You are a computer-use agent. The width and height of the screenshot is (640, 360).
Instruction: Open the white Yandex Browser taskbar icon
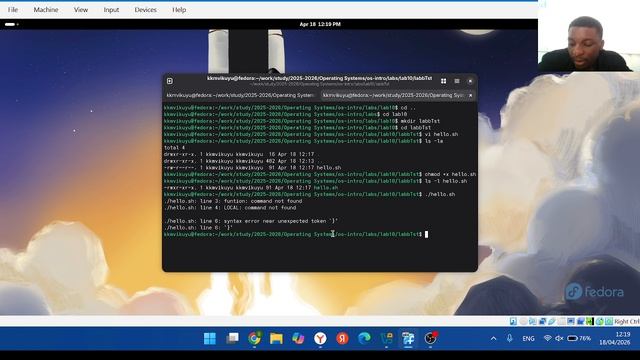320,338
